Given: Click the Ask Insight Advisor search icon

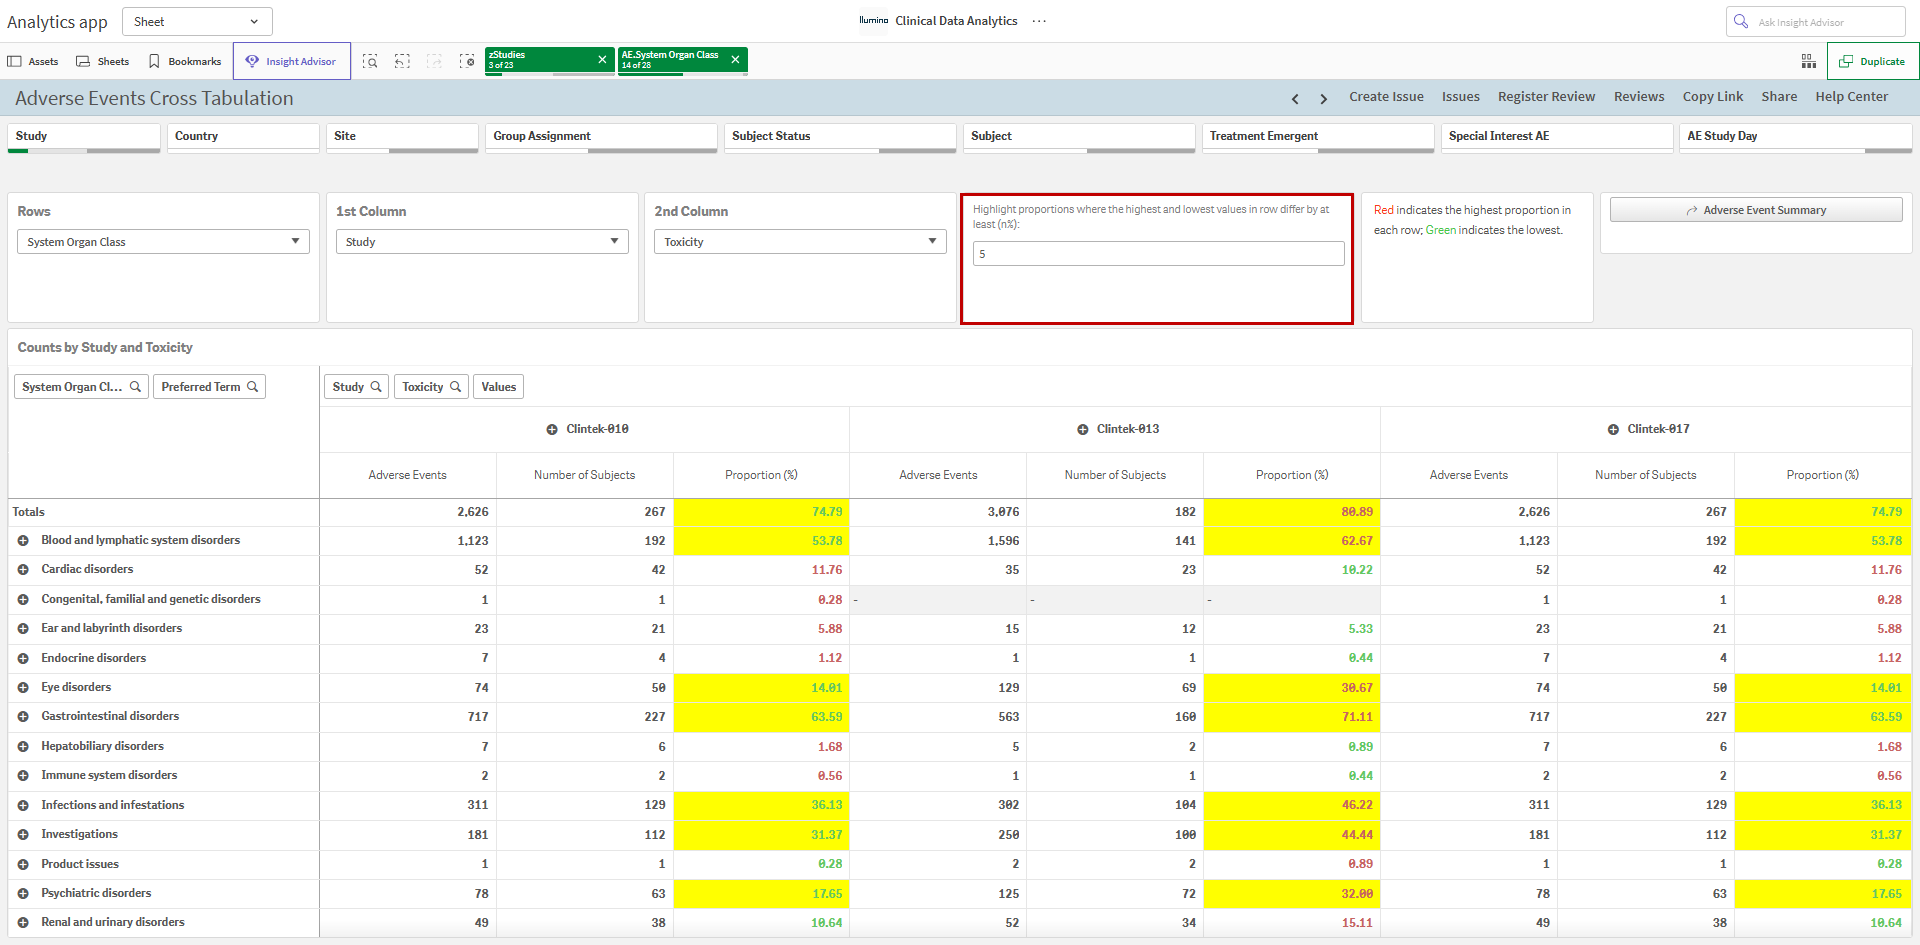Looking at the screenshot, I should [1741, 21].
